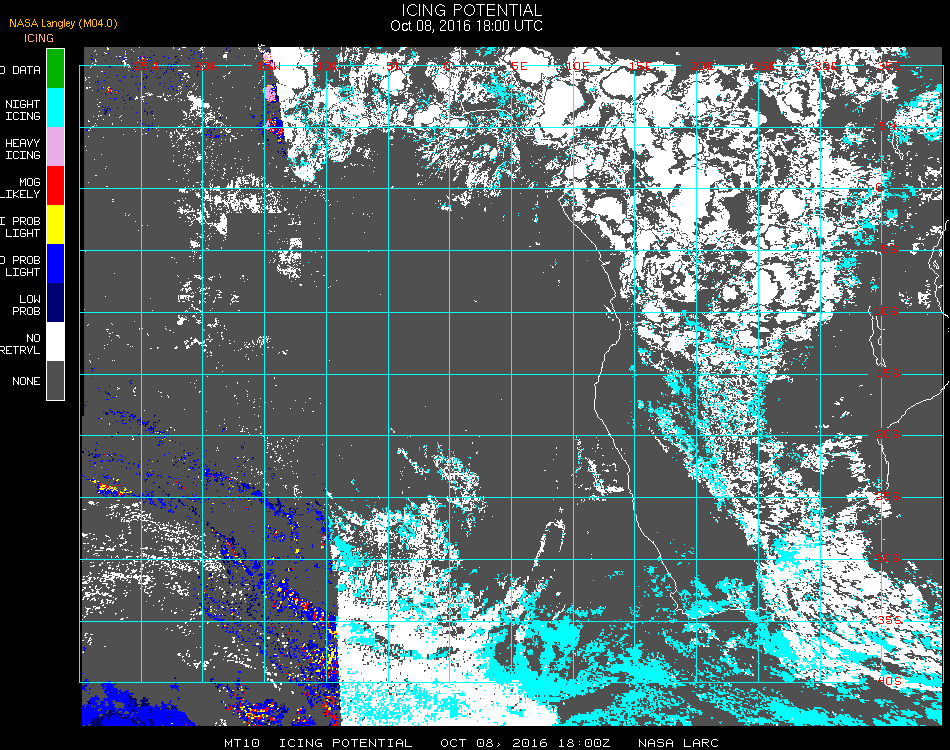Screen dimensions: 950x750
Task: Click the 35S latitude label
Action: pos(889,620)
